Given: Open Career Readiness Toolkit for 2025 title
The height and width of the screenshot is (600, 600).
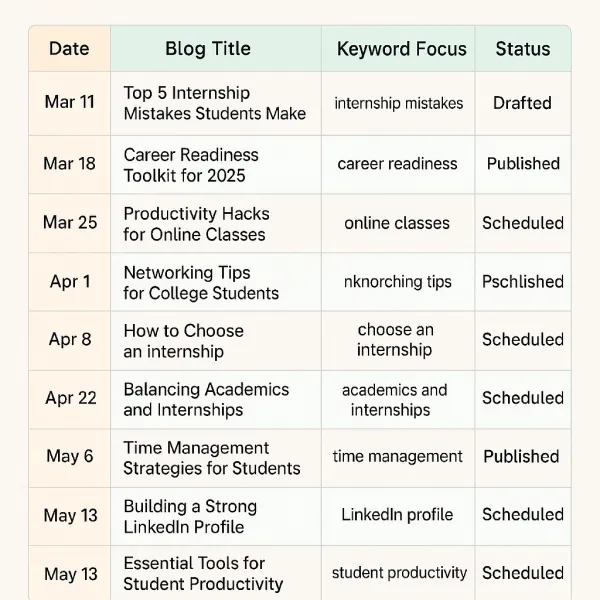Looking at the screenshot, I should [x=191, y=165].
